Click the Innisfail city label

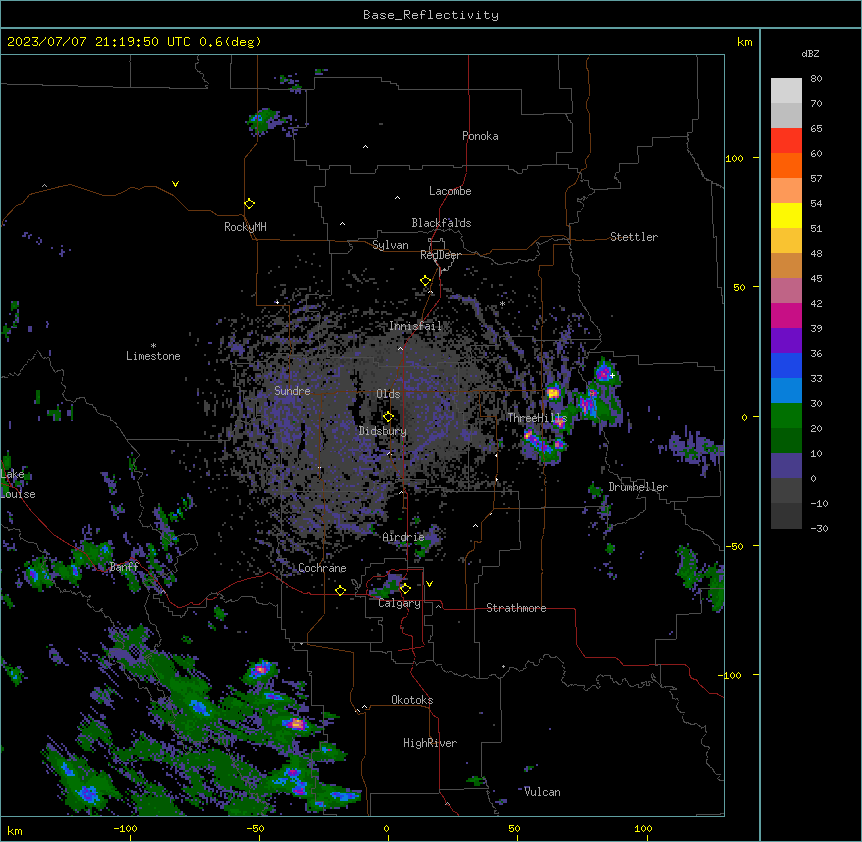click(x=415, y=326)
